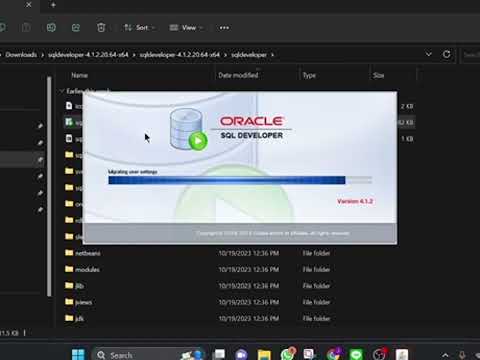The height and width of the screenshot is (360, 480).
Task: Open the See more three-dot menu
Action: coord(224,28)
